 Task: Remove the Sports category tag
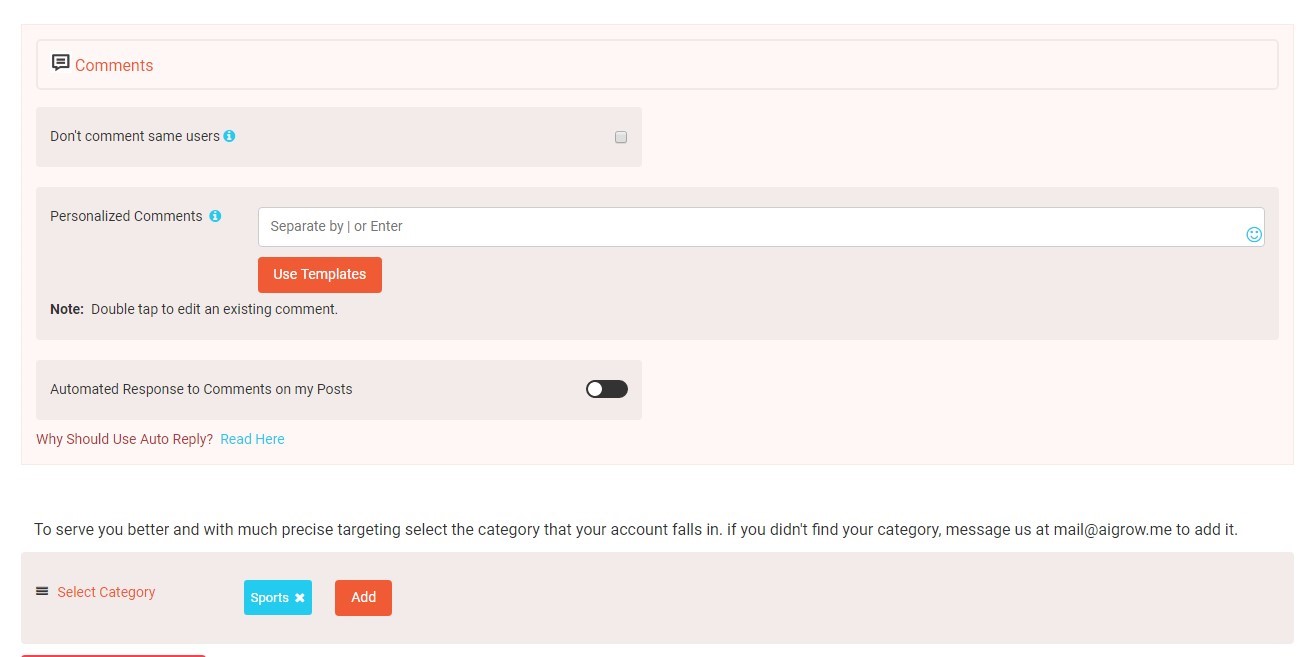click(299, 598)
